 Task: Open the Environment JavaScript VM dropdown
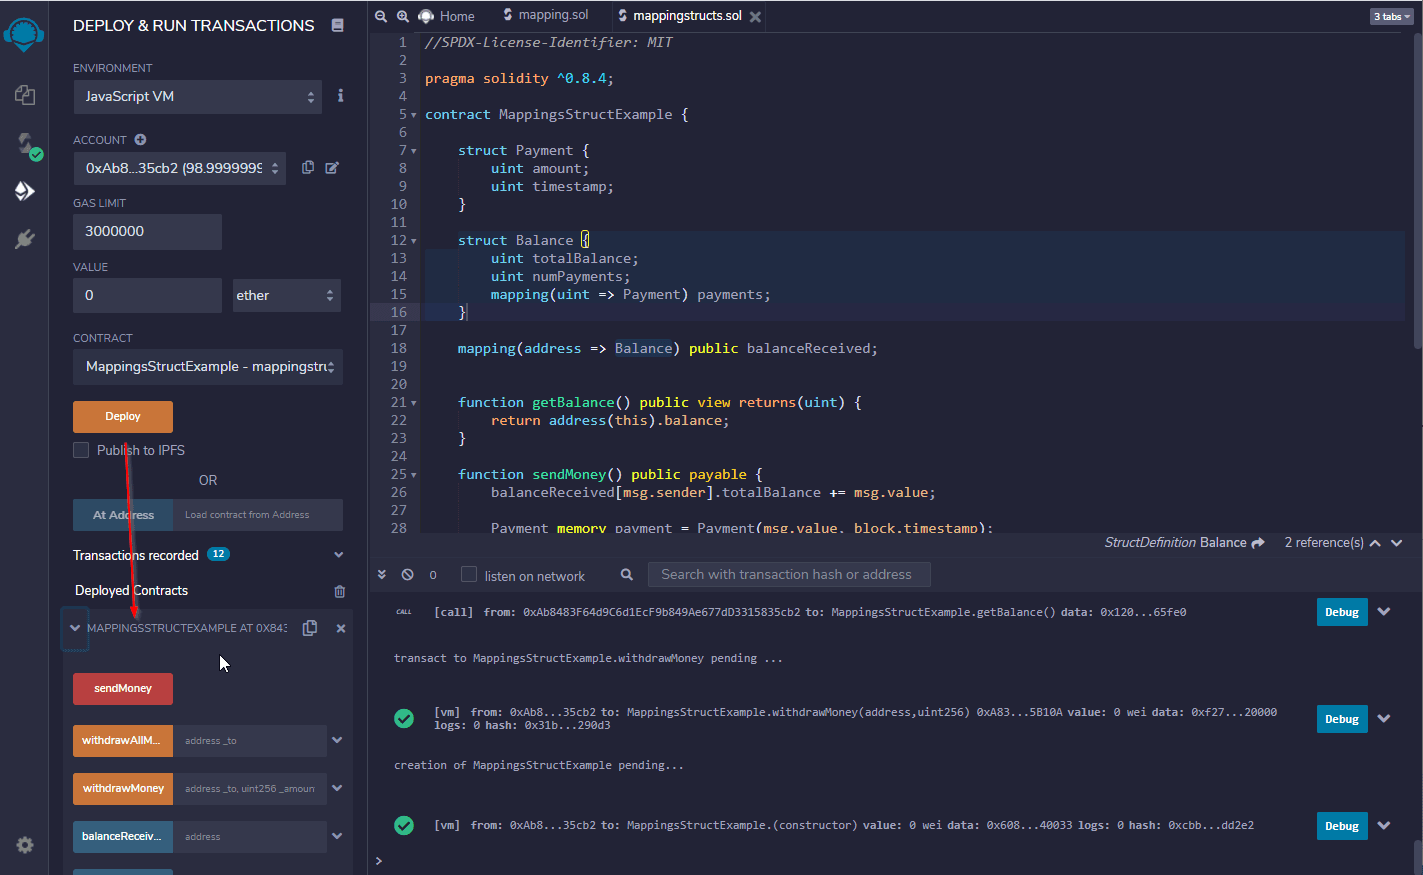pos(198,97)
